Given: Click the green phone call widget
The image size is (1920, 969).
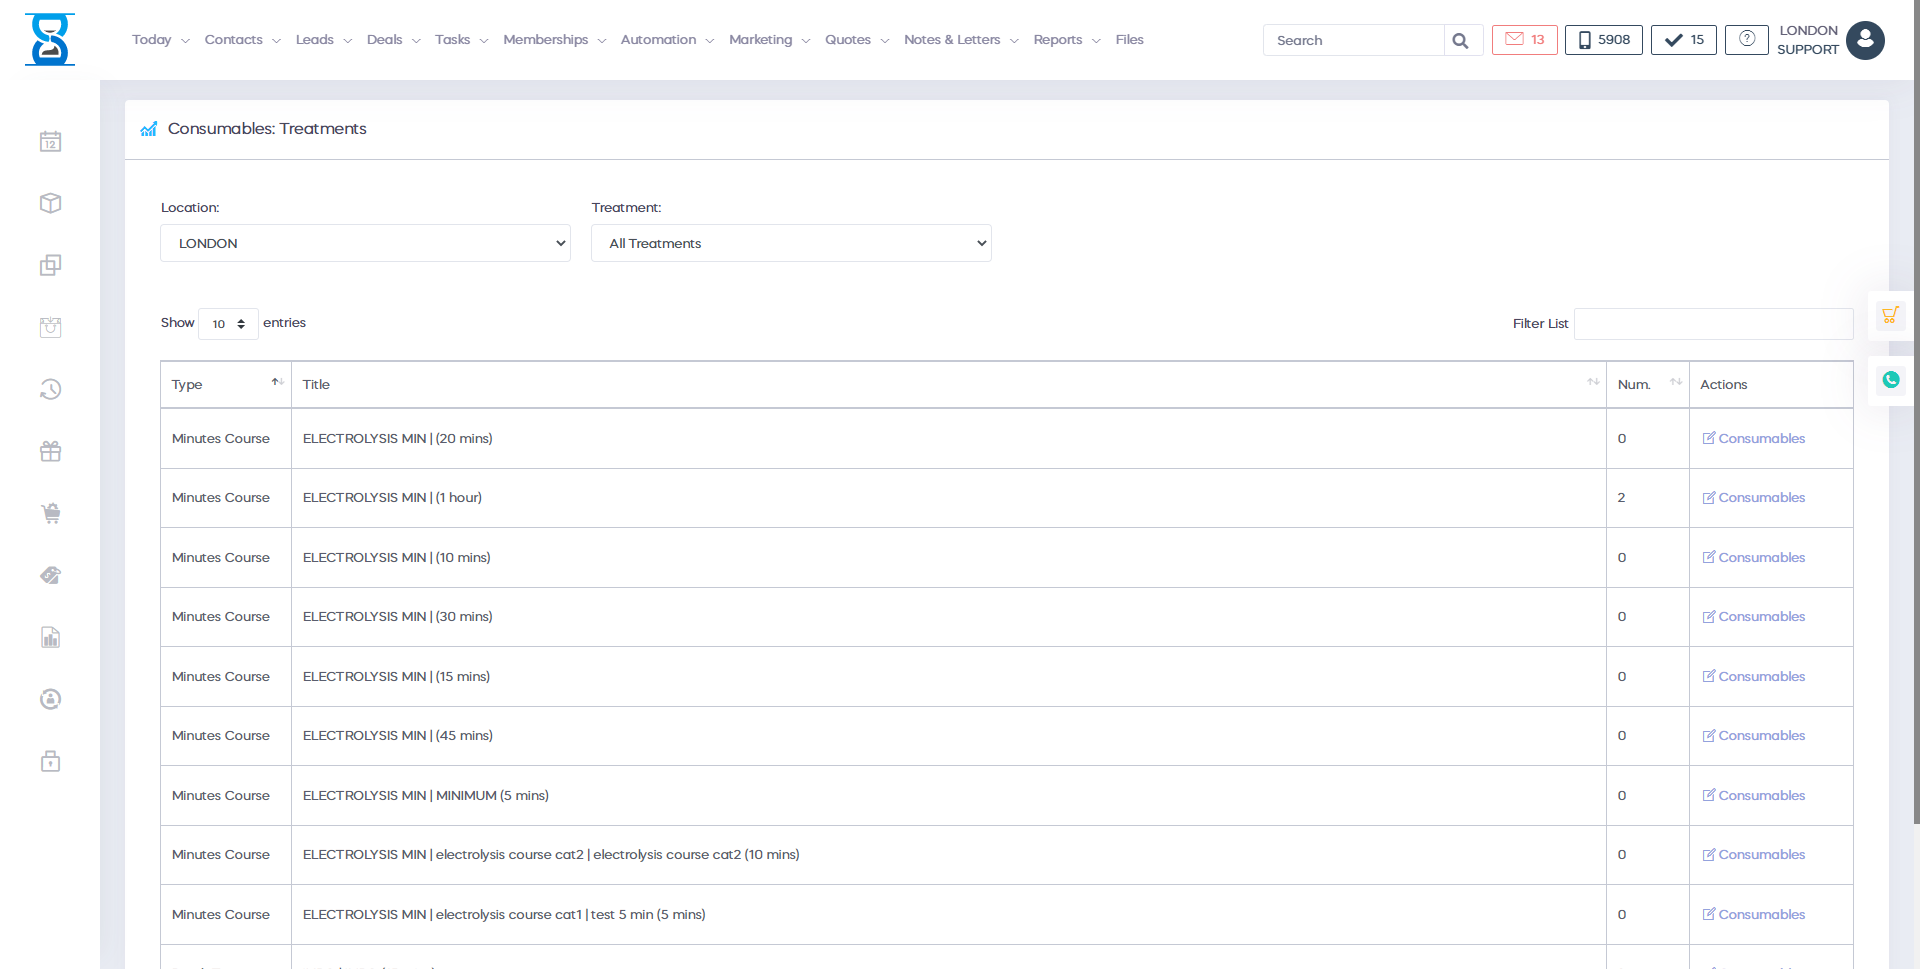Looking at the screenshot, I should click(1890, 380).
